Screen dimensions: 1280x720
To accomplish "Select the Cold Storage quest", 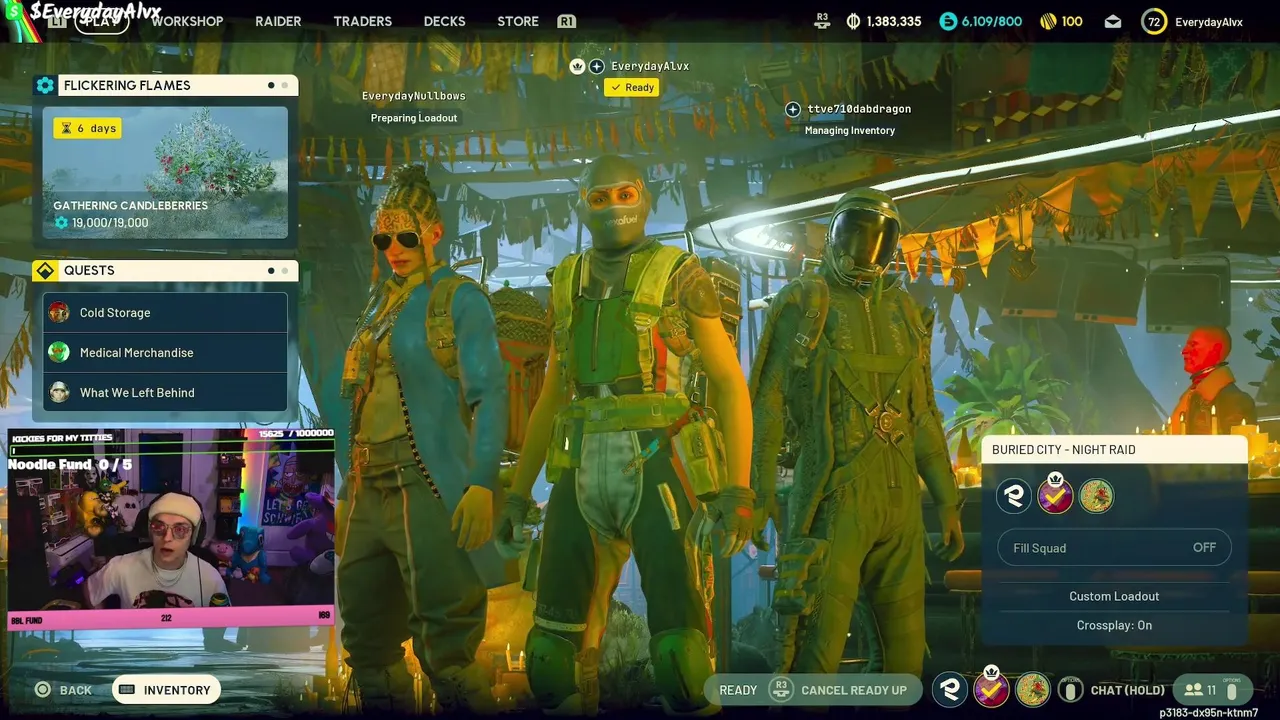I will (x=165, y=312).
